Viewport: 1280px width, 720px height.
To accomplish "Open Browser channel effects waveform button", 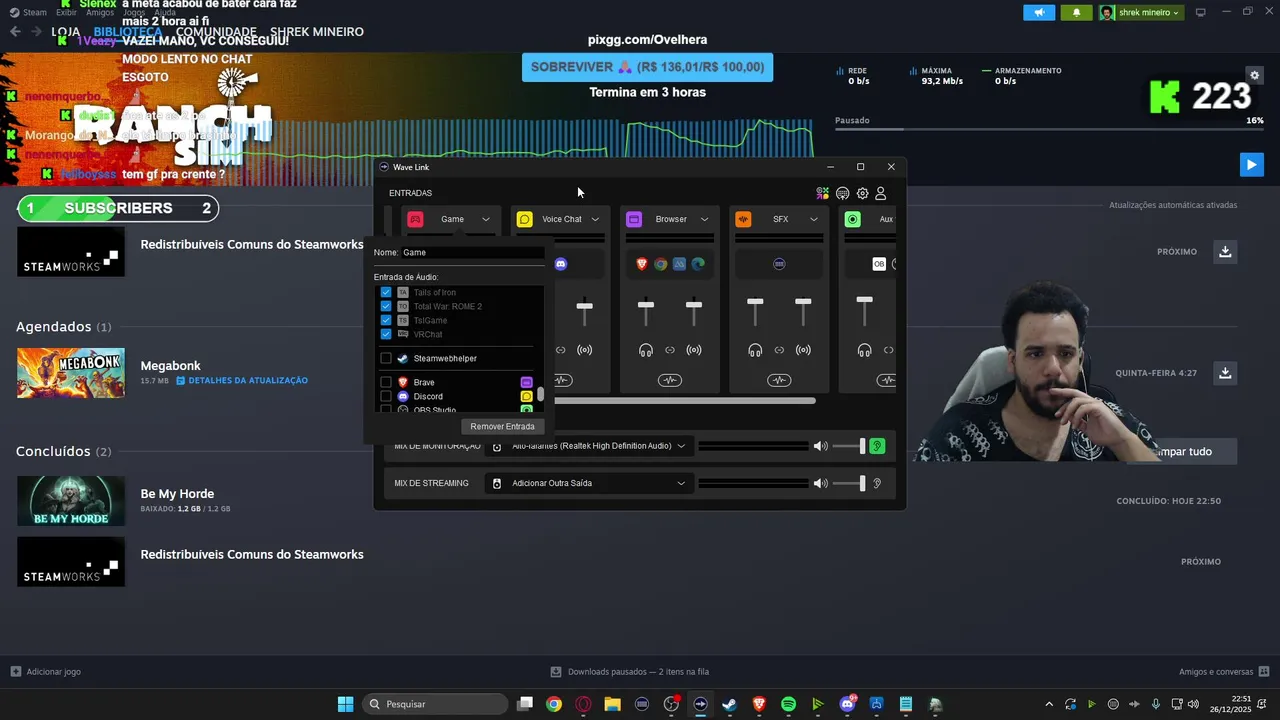I will (x=670, y=380).
